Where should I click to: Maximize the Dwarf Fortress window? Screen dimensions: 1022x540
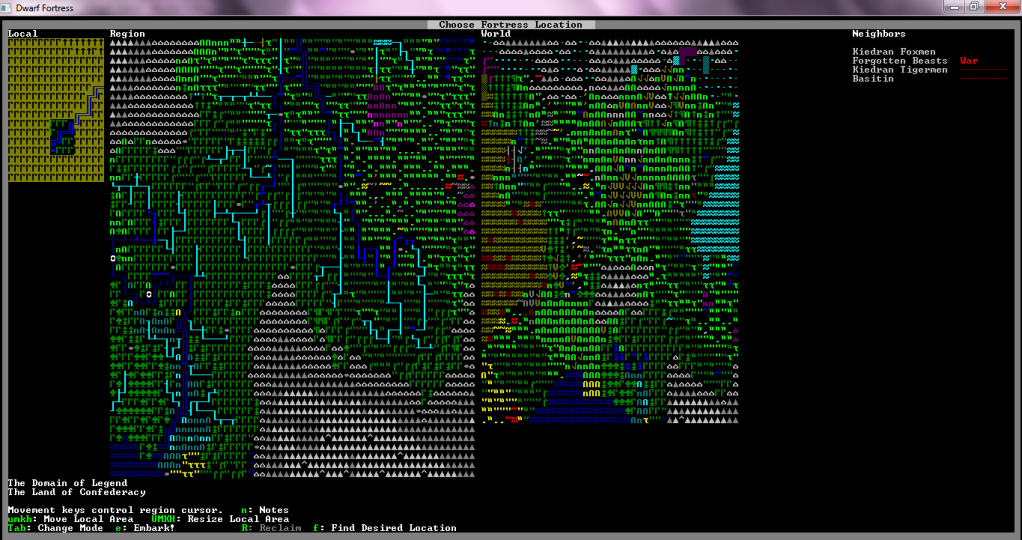click(x=974, y=7)
